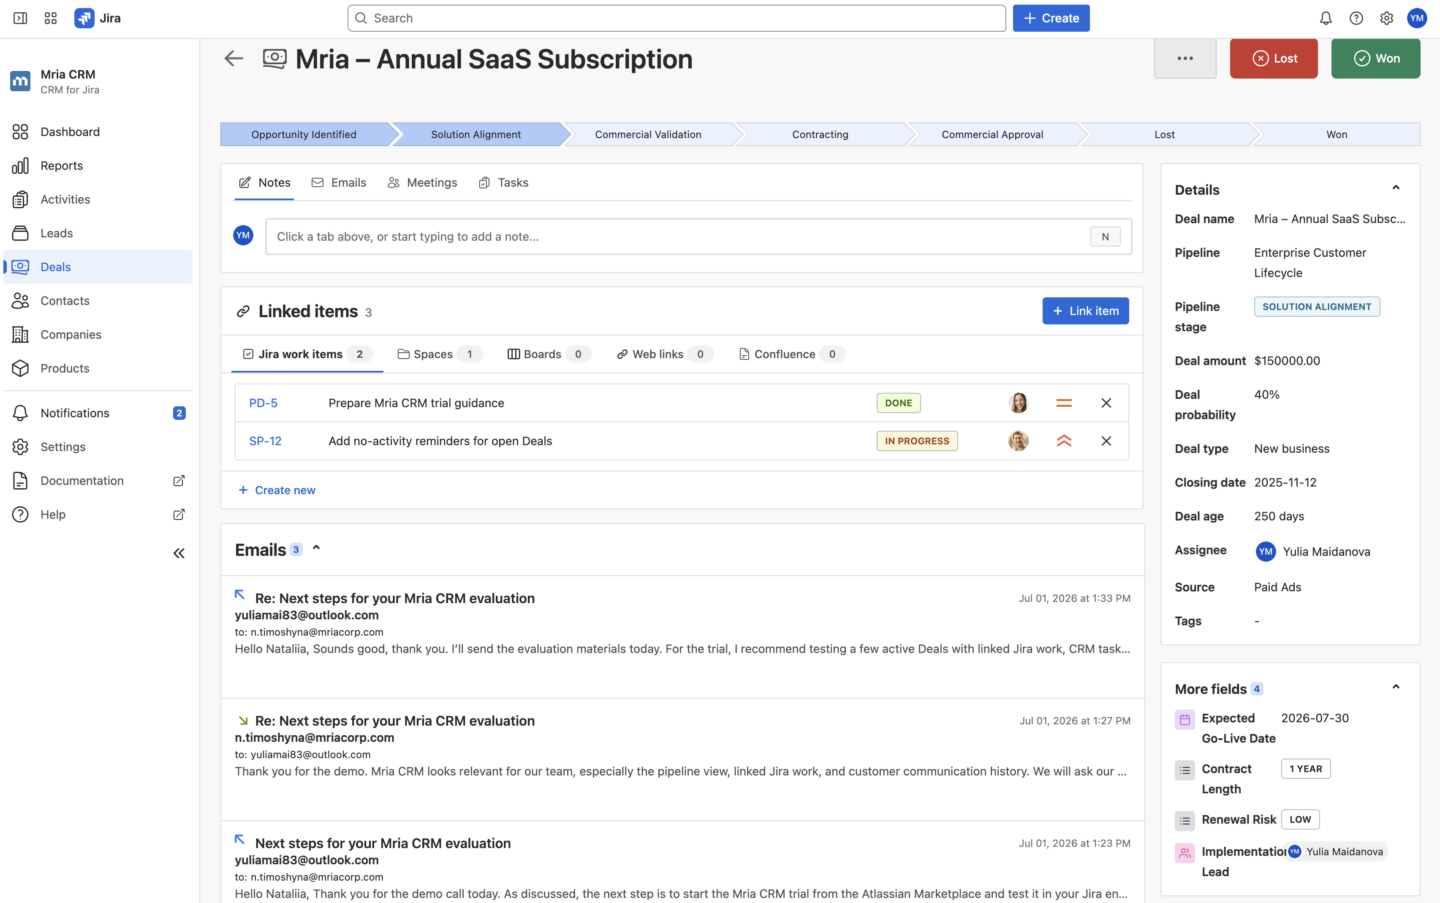Open the 1 YEAR contract length badge
Screen dimensions: 1440x903
[x=1306, y=769]
